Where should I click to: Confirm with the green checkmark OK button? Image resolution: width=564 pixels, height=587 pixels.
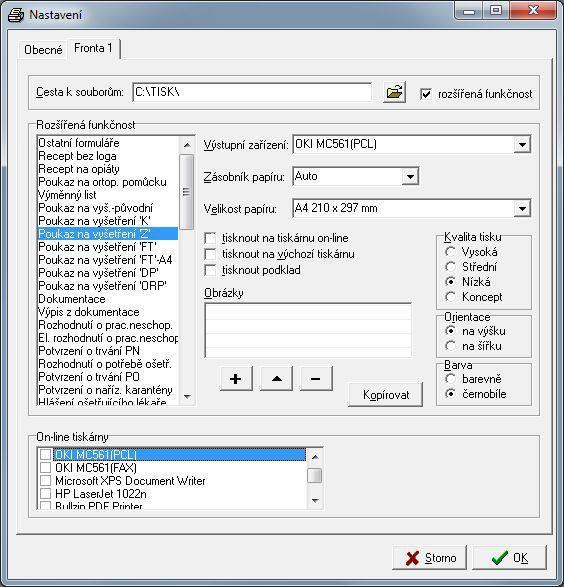(509, 558)
